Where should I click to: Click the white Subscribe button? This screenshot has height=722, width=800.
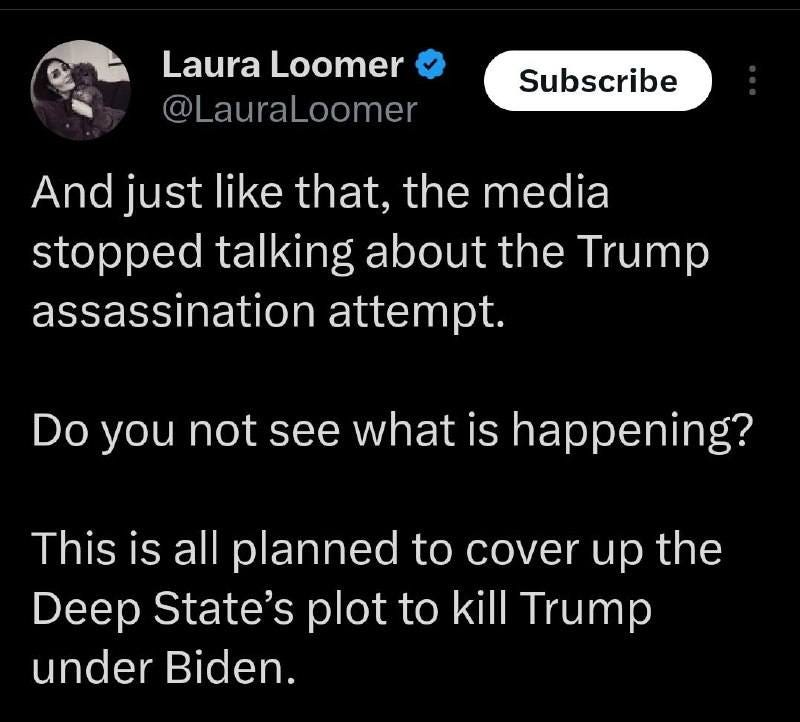[x=597, y=81]
